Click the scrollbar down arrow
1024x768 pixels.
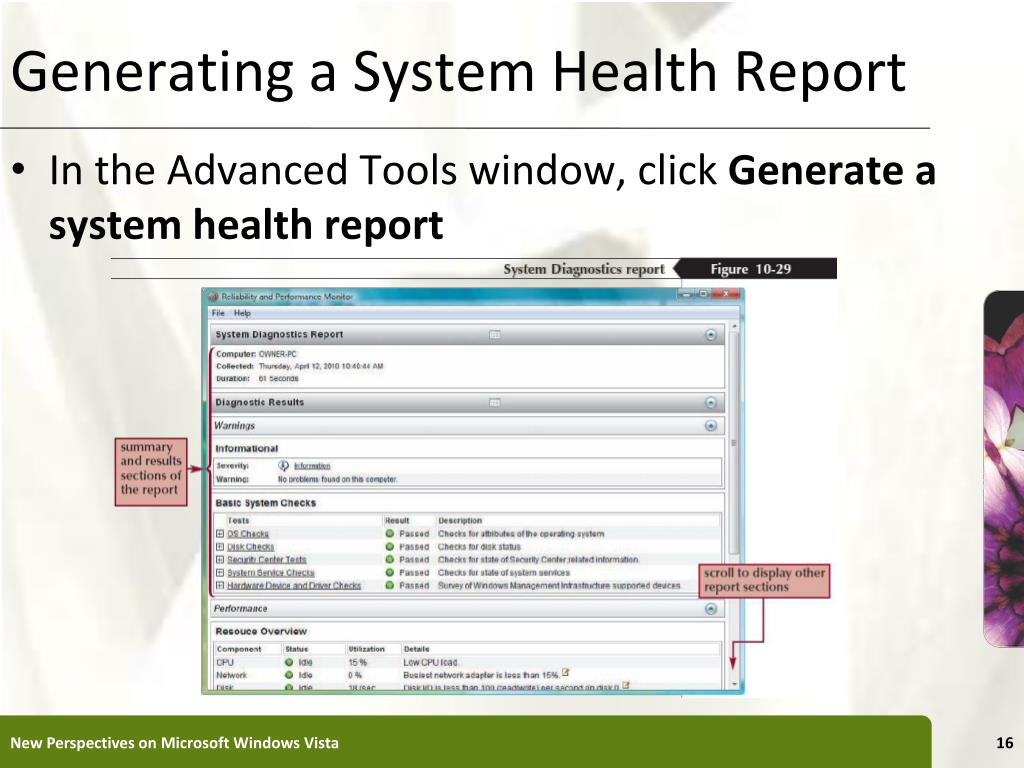(734, 684)
